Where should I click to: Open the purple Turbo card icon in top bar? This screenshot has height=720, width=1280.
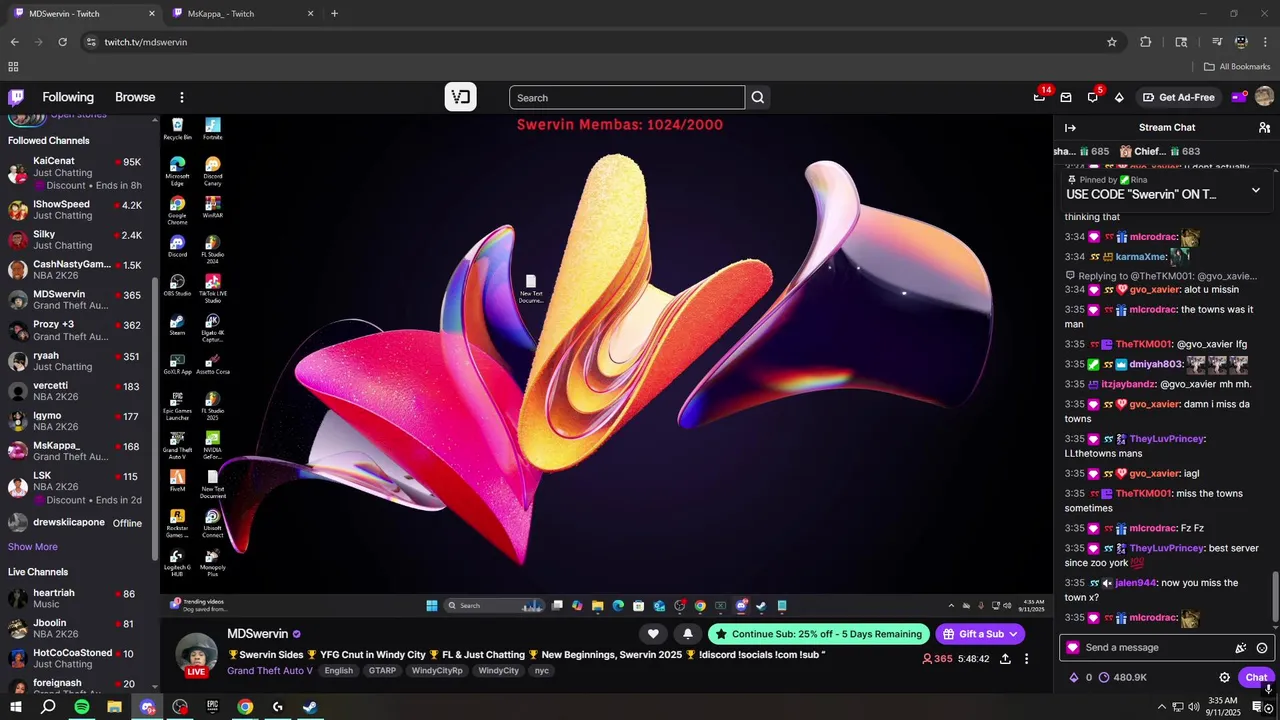click(x=1238, y=97)
